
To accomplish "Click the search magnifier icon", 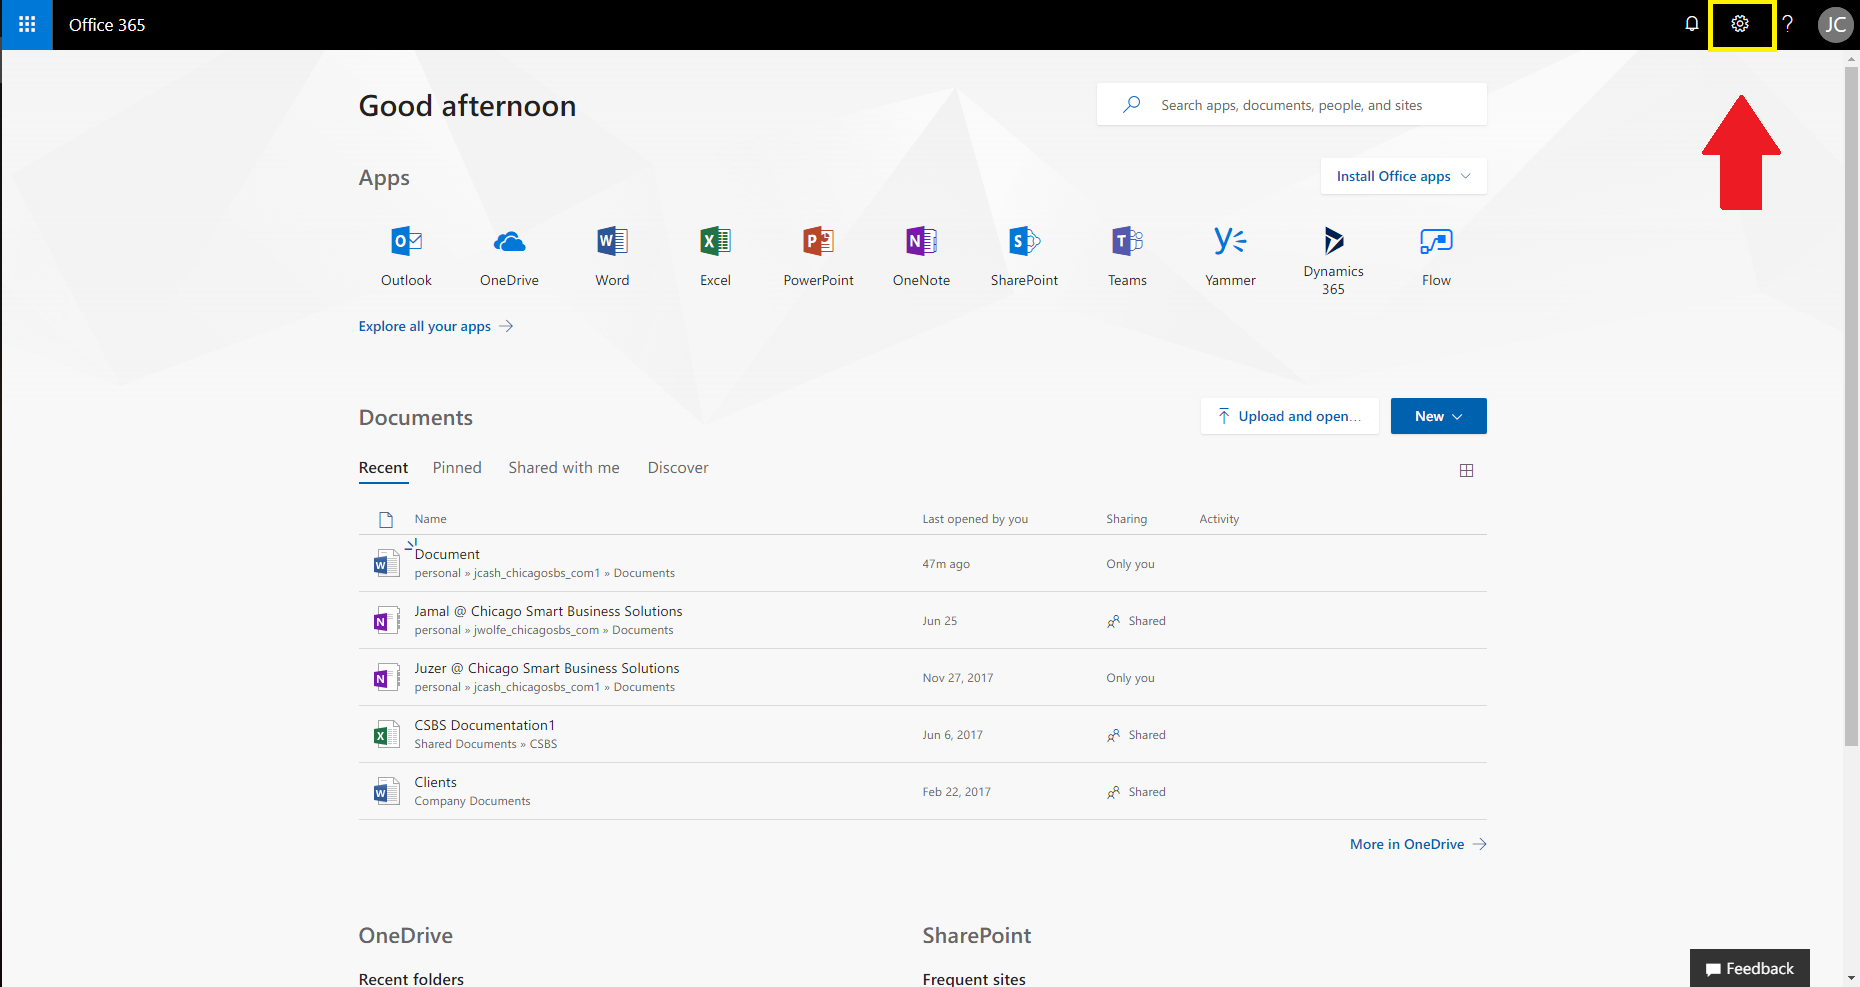I will tap(1131, 104).
